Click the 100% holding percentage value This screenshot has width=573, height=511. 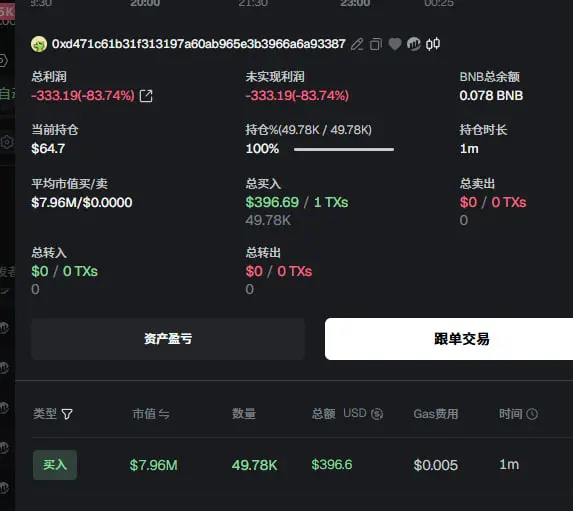point(262,149)
